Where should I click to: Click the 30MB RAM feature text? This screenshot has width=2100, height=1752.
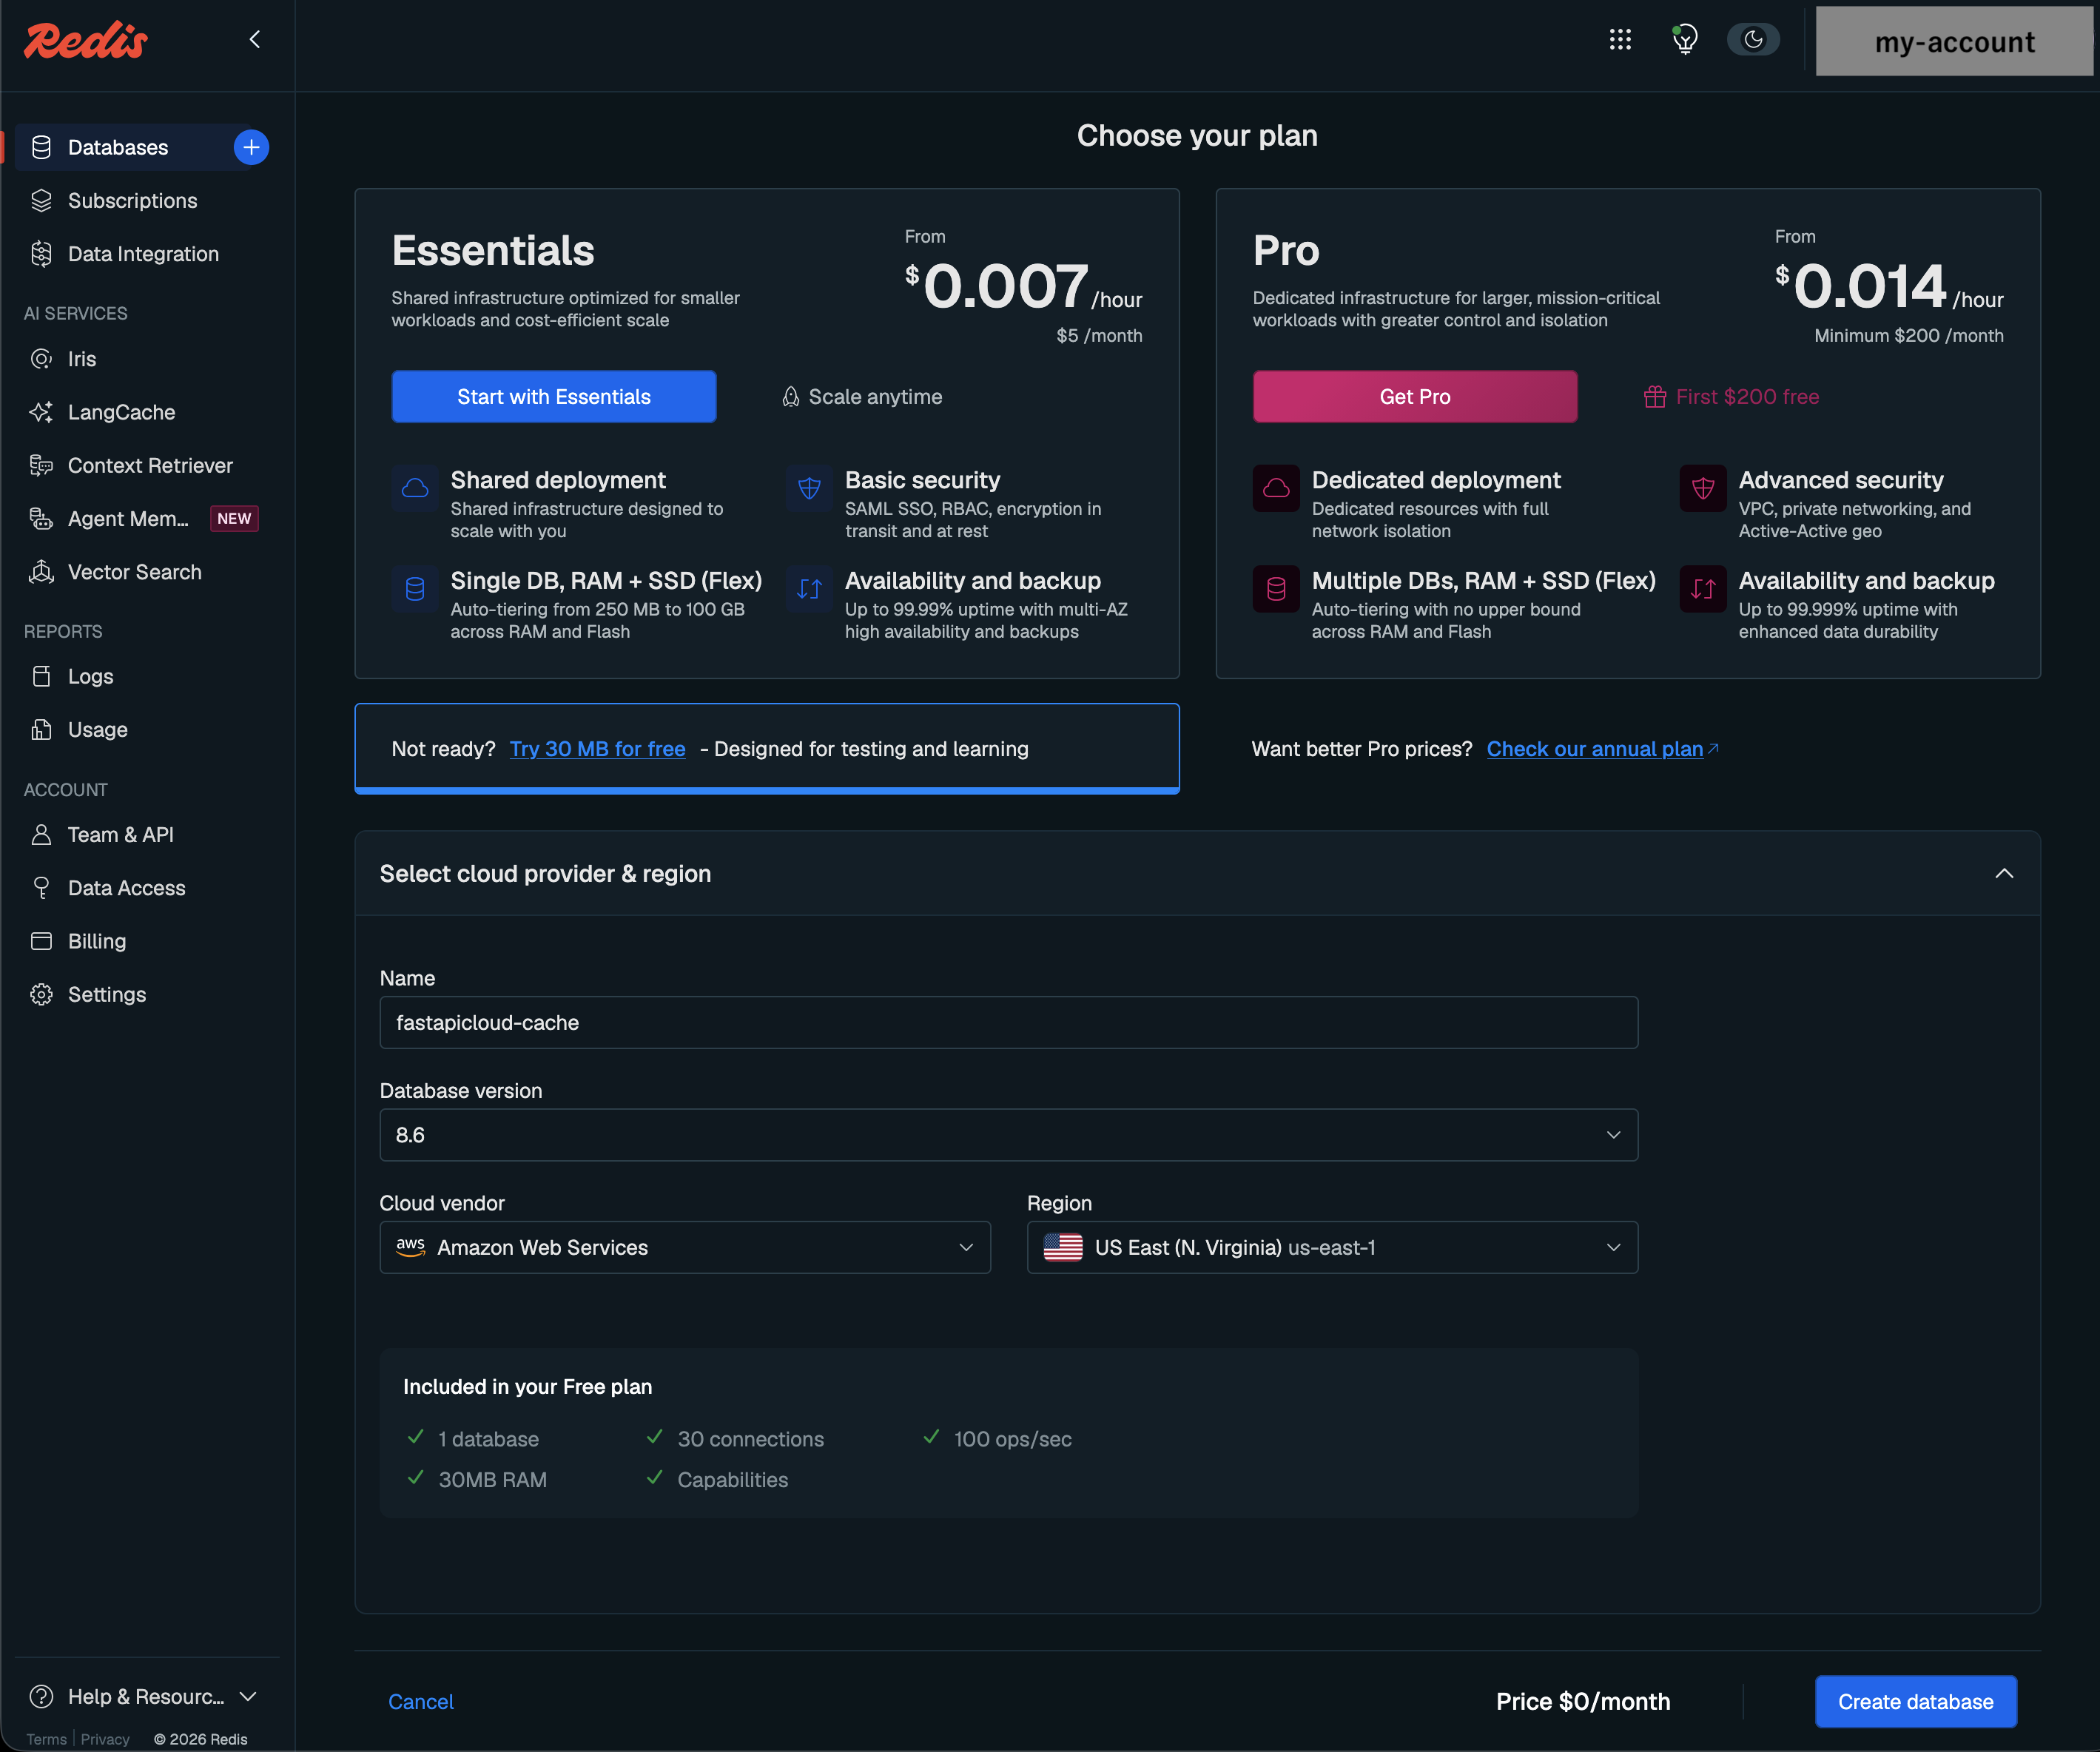point(493,1479)
